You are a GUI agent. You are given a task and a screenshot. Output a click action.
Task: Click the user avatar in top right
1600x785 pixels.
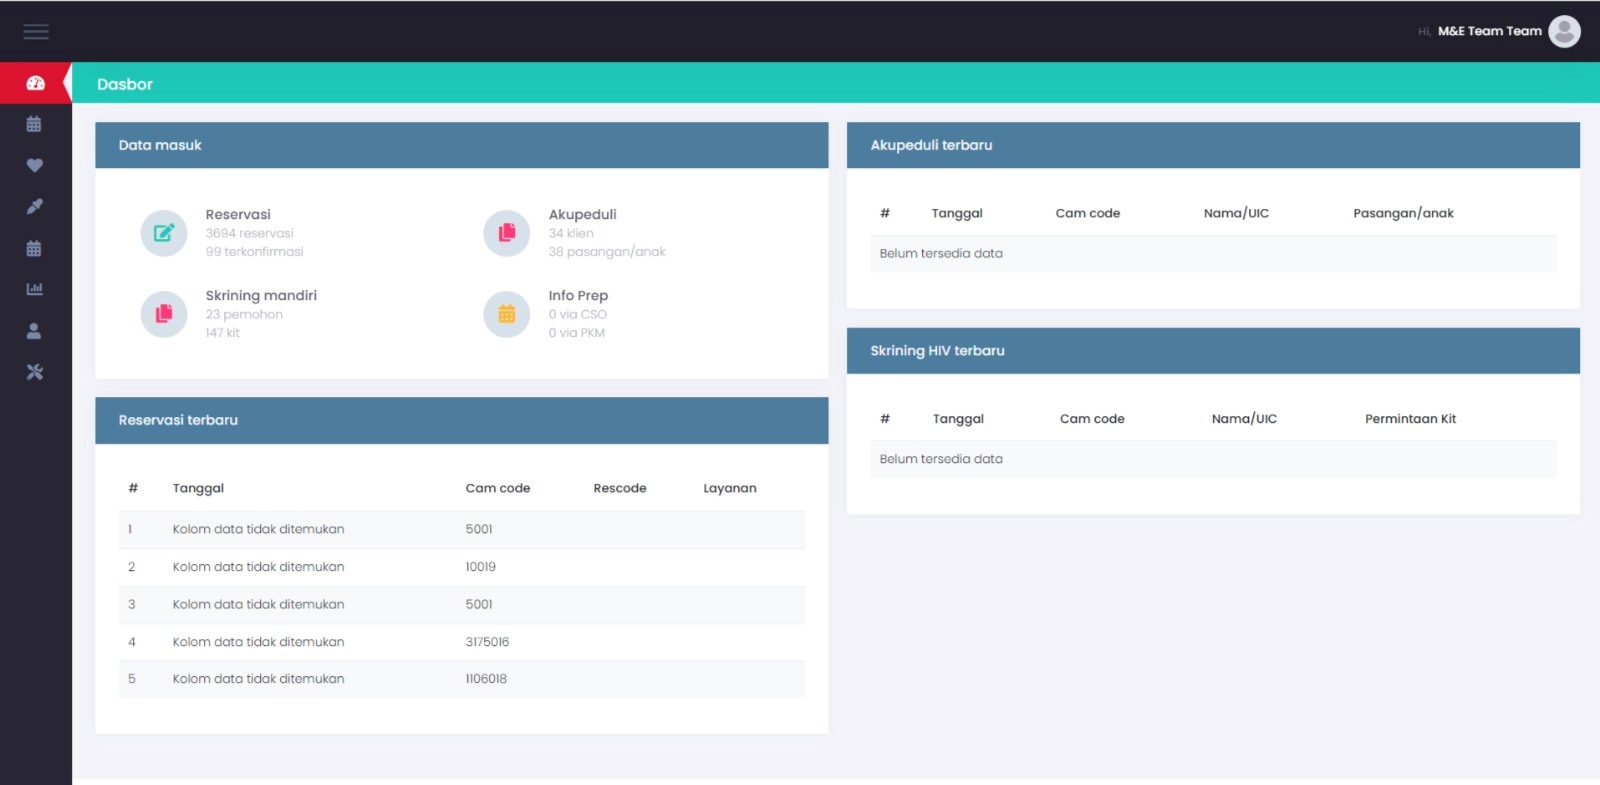1564,32
